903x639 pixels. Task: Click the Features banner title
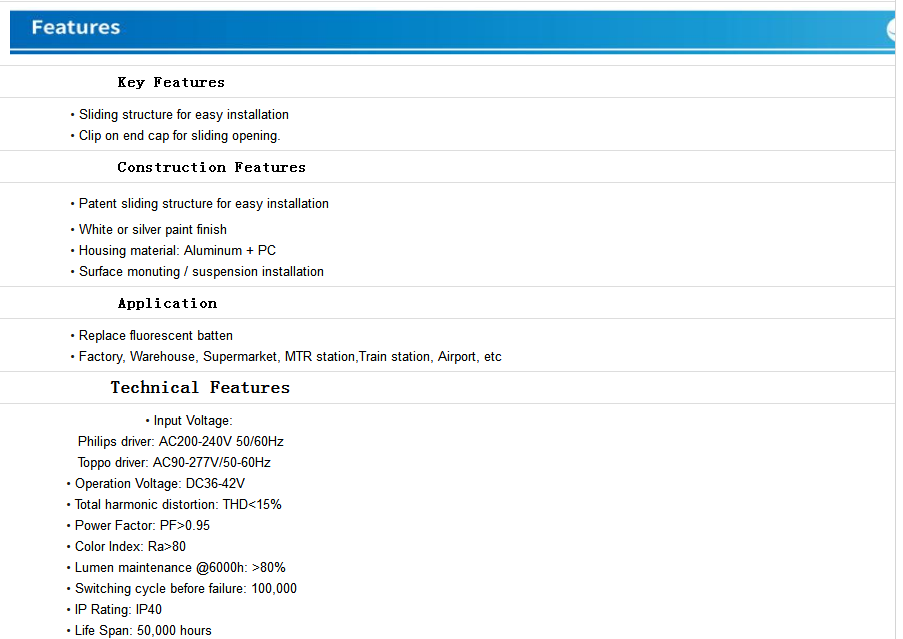tap(76, 28)
